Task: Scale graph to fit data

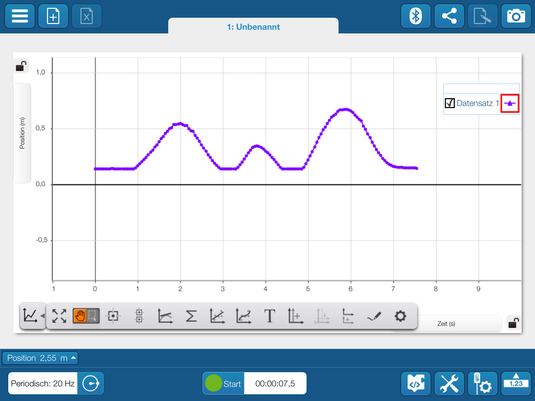Action: [59, 316]
